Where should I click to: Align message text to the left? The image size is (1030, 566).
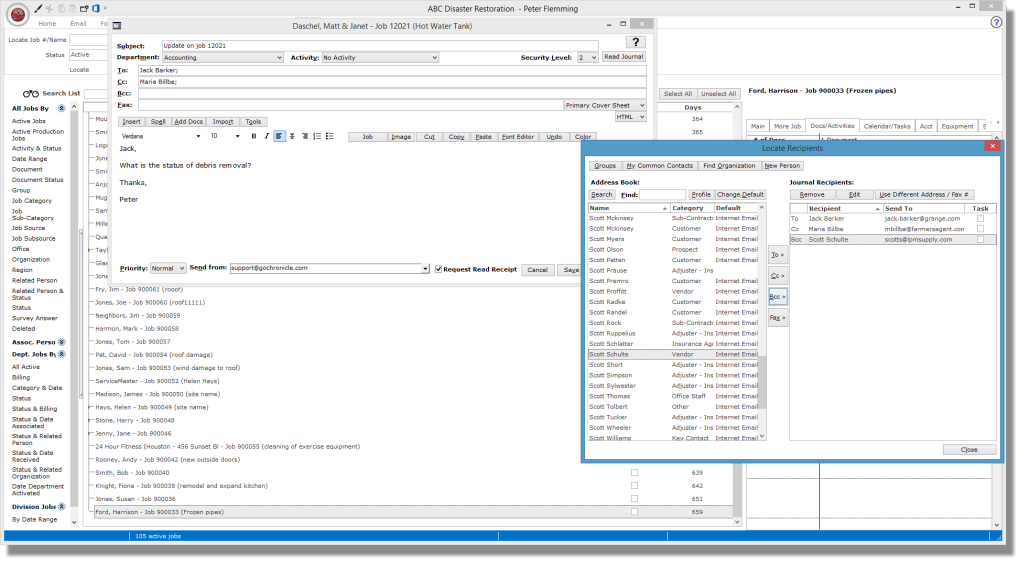pos(279,137)
